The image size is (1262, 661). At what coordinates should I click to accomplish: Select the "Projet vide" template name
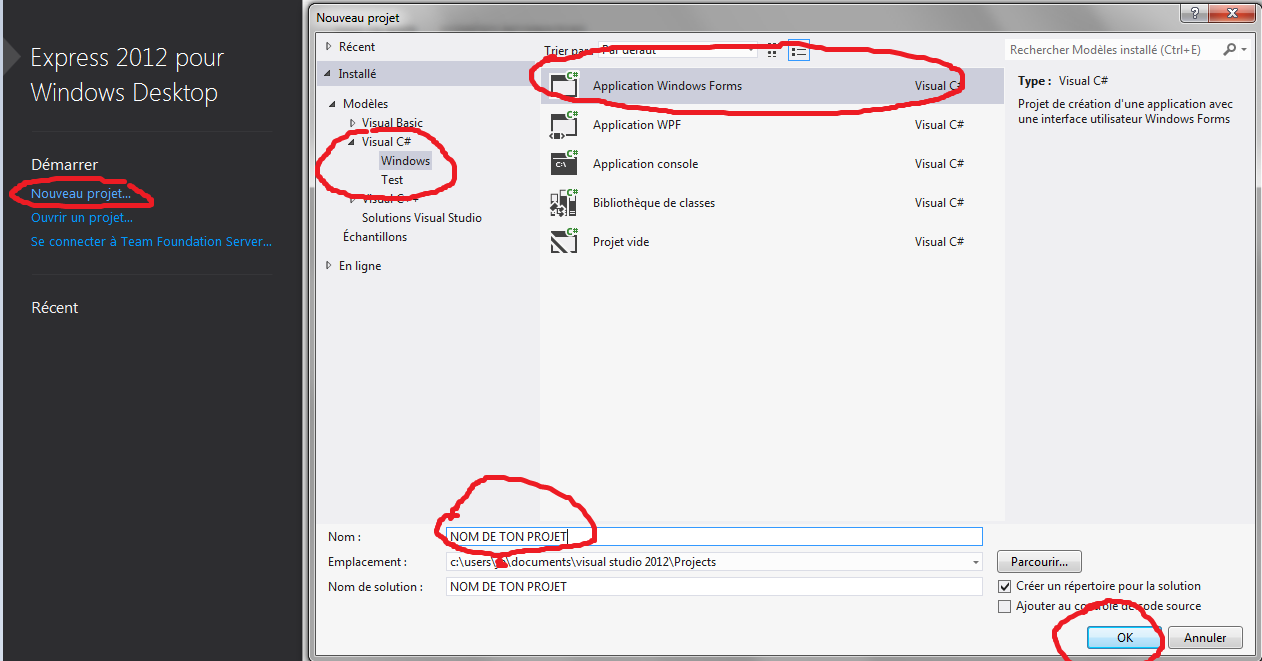621,242
